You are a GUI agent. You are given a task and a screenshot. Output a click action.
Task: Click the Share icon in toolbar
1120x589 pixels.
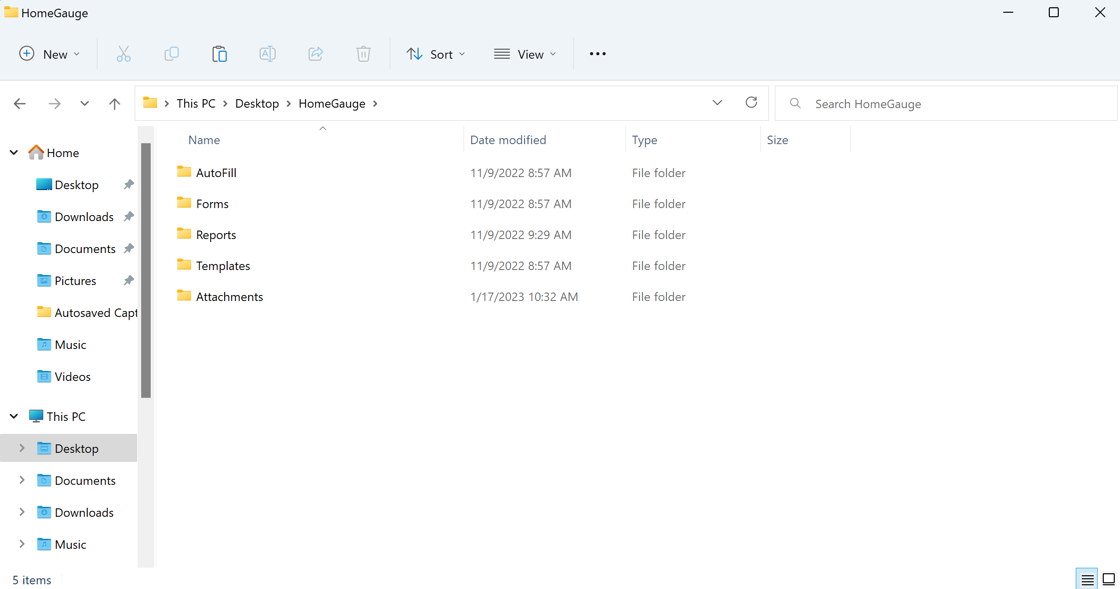point(315,54)
